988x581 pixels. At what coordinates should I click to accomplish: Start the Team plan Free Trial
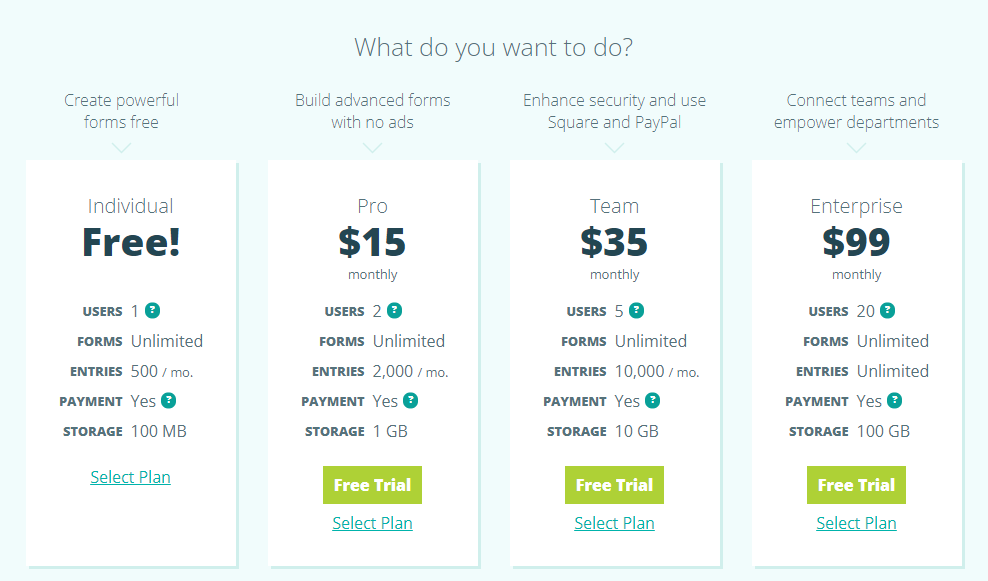pos(614,485)
